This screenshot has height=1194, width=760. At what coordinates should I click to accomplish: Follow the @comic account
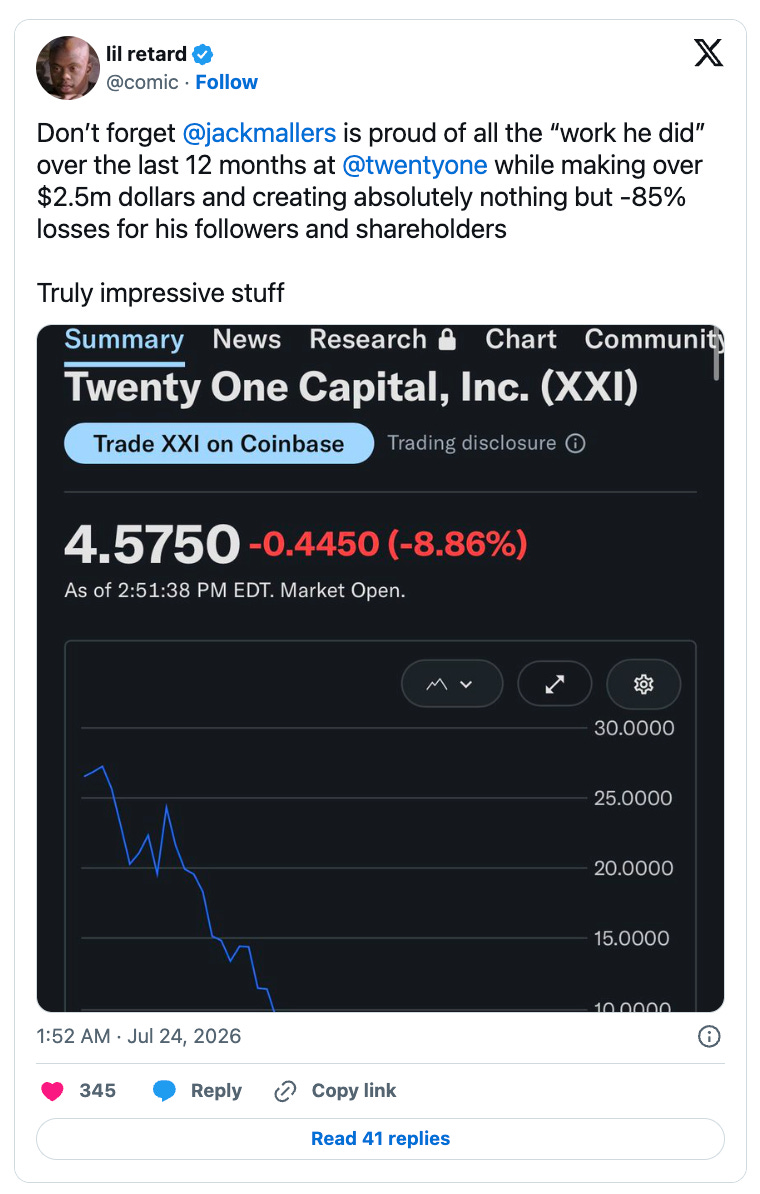coord(226,81)
